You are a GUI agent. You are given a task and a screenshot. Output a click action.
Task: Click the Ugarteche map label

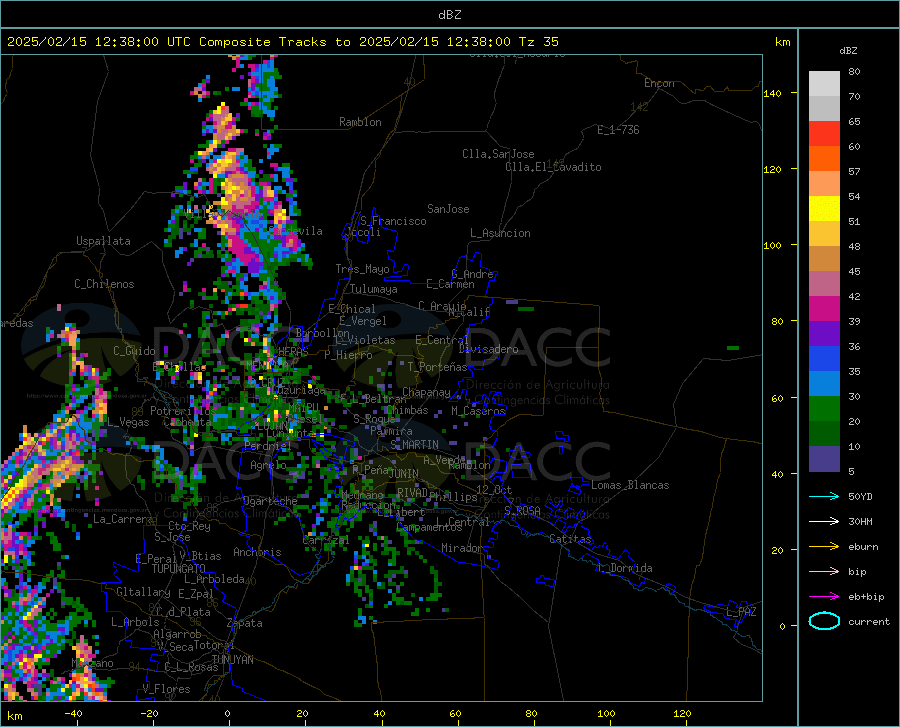point(270,501)
